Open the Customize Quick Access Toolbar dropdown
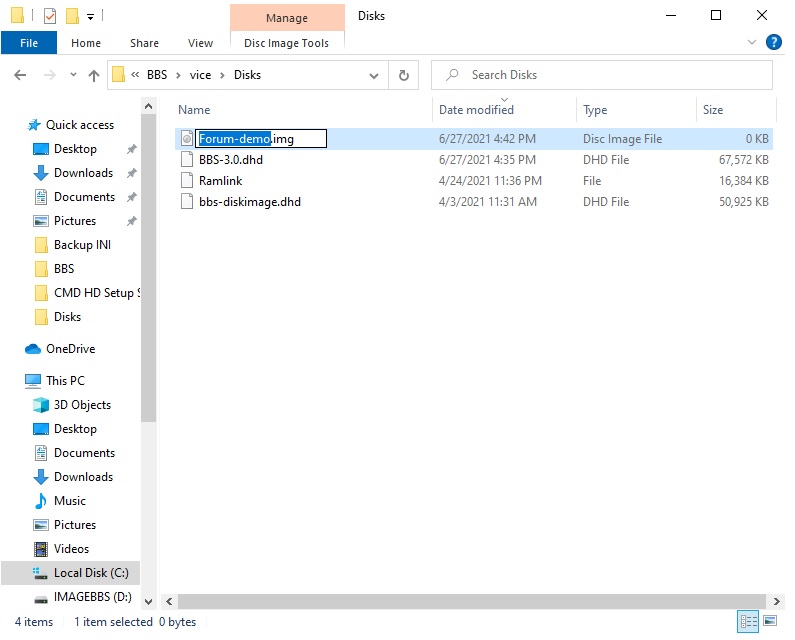Viewport: 795px width, 640px height. (x=90, y=17)
